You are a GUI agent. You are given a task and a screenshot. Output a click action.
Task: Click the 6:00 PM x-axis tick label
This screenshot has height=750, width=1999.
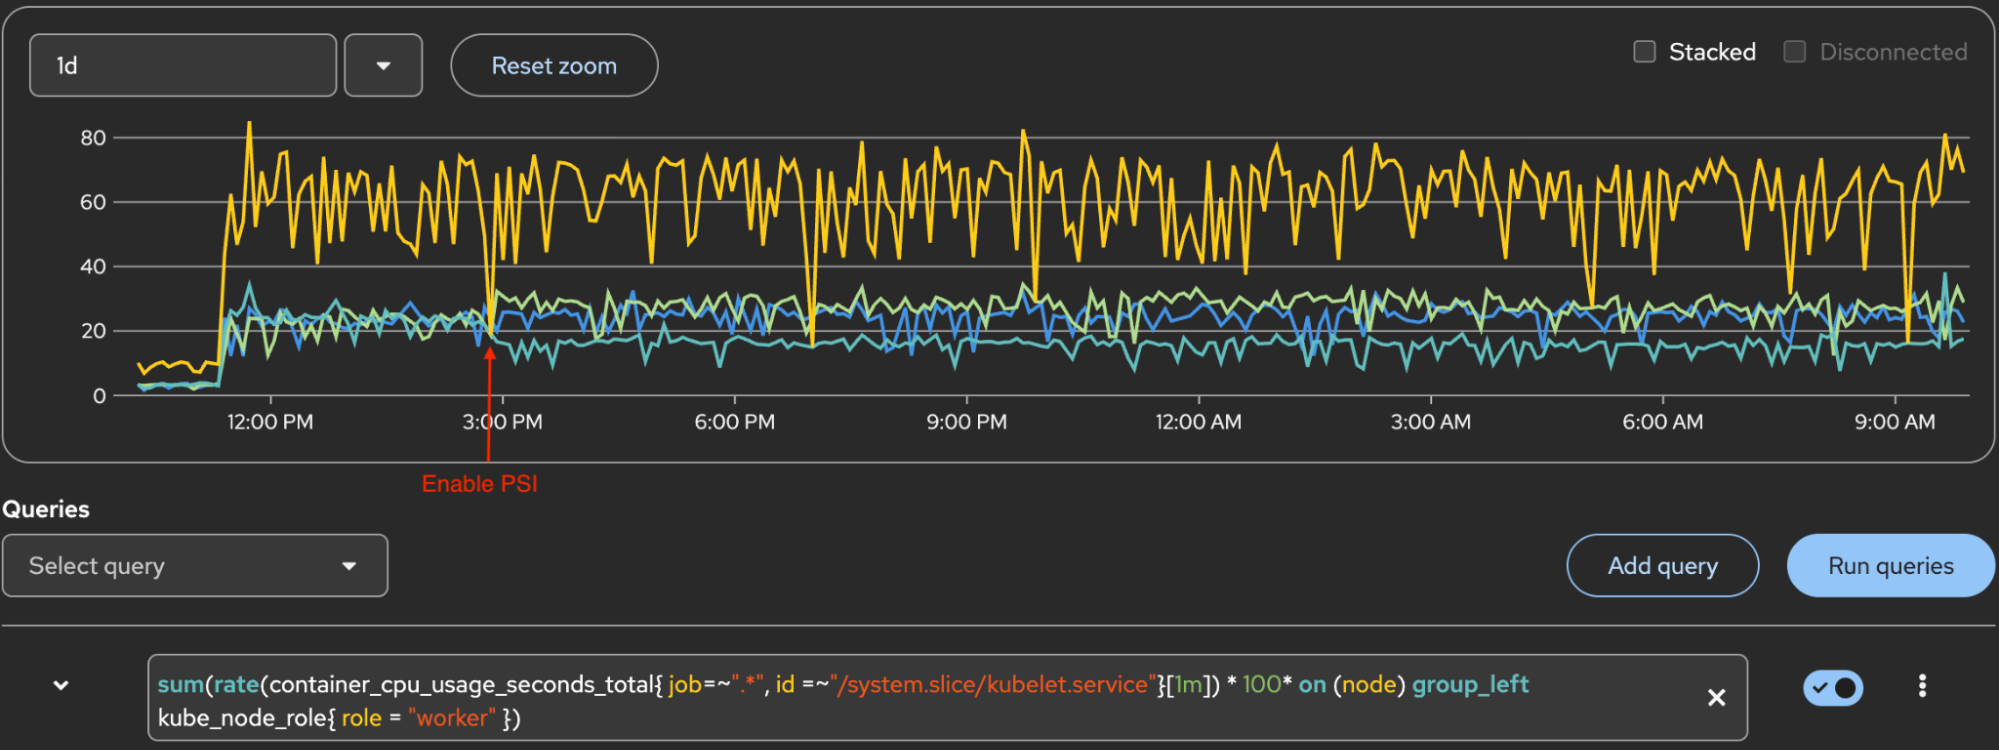point(734,422)
